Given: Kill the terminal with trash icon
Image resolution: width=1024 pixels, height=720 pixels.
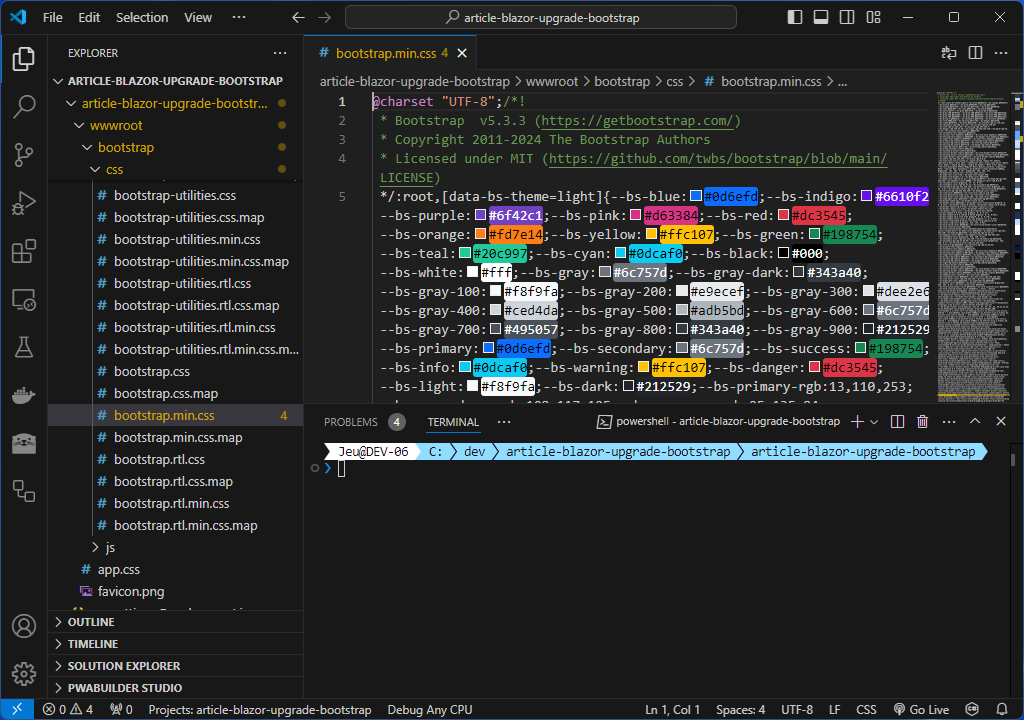Looking at the screenshot, I should click(922, 421).
